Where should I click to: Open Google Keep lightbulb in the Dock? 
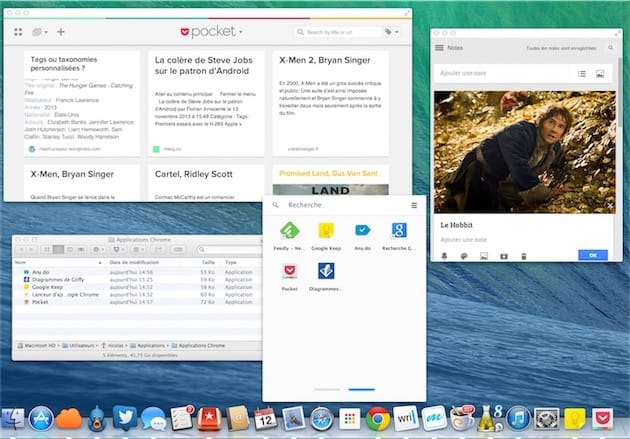click(575, 419)
